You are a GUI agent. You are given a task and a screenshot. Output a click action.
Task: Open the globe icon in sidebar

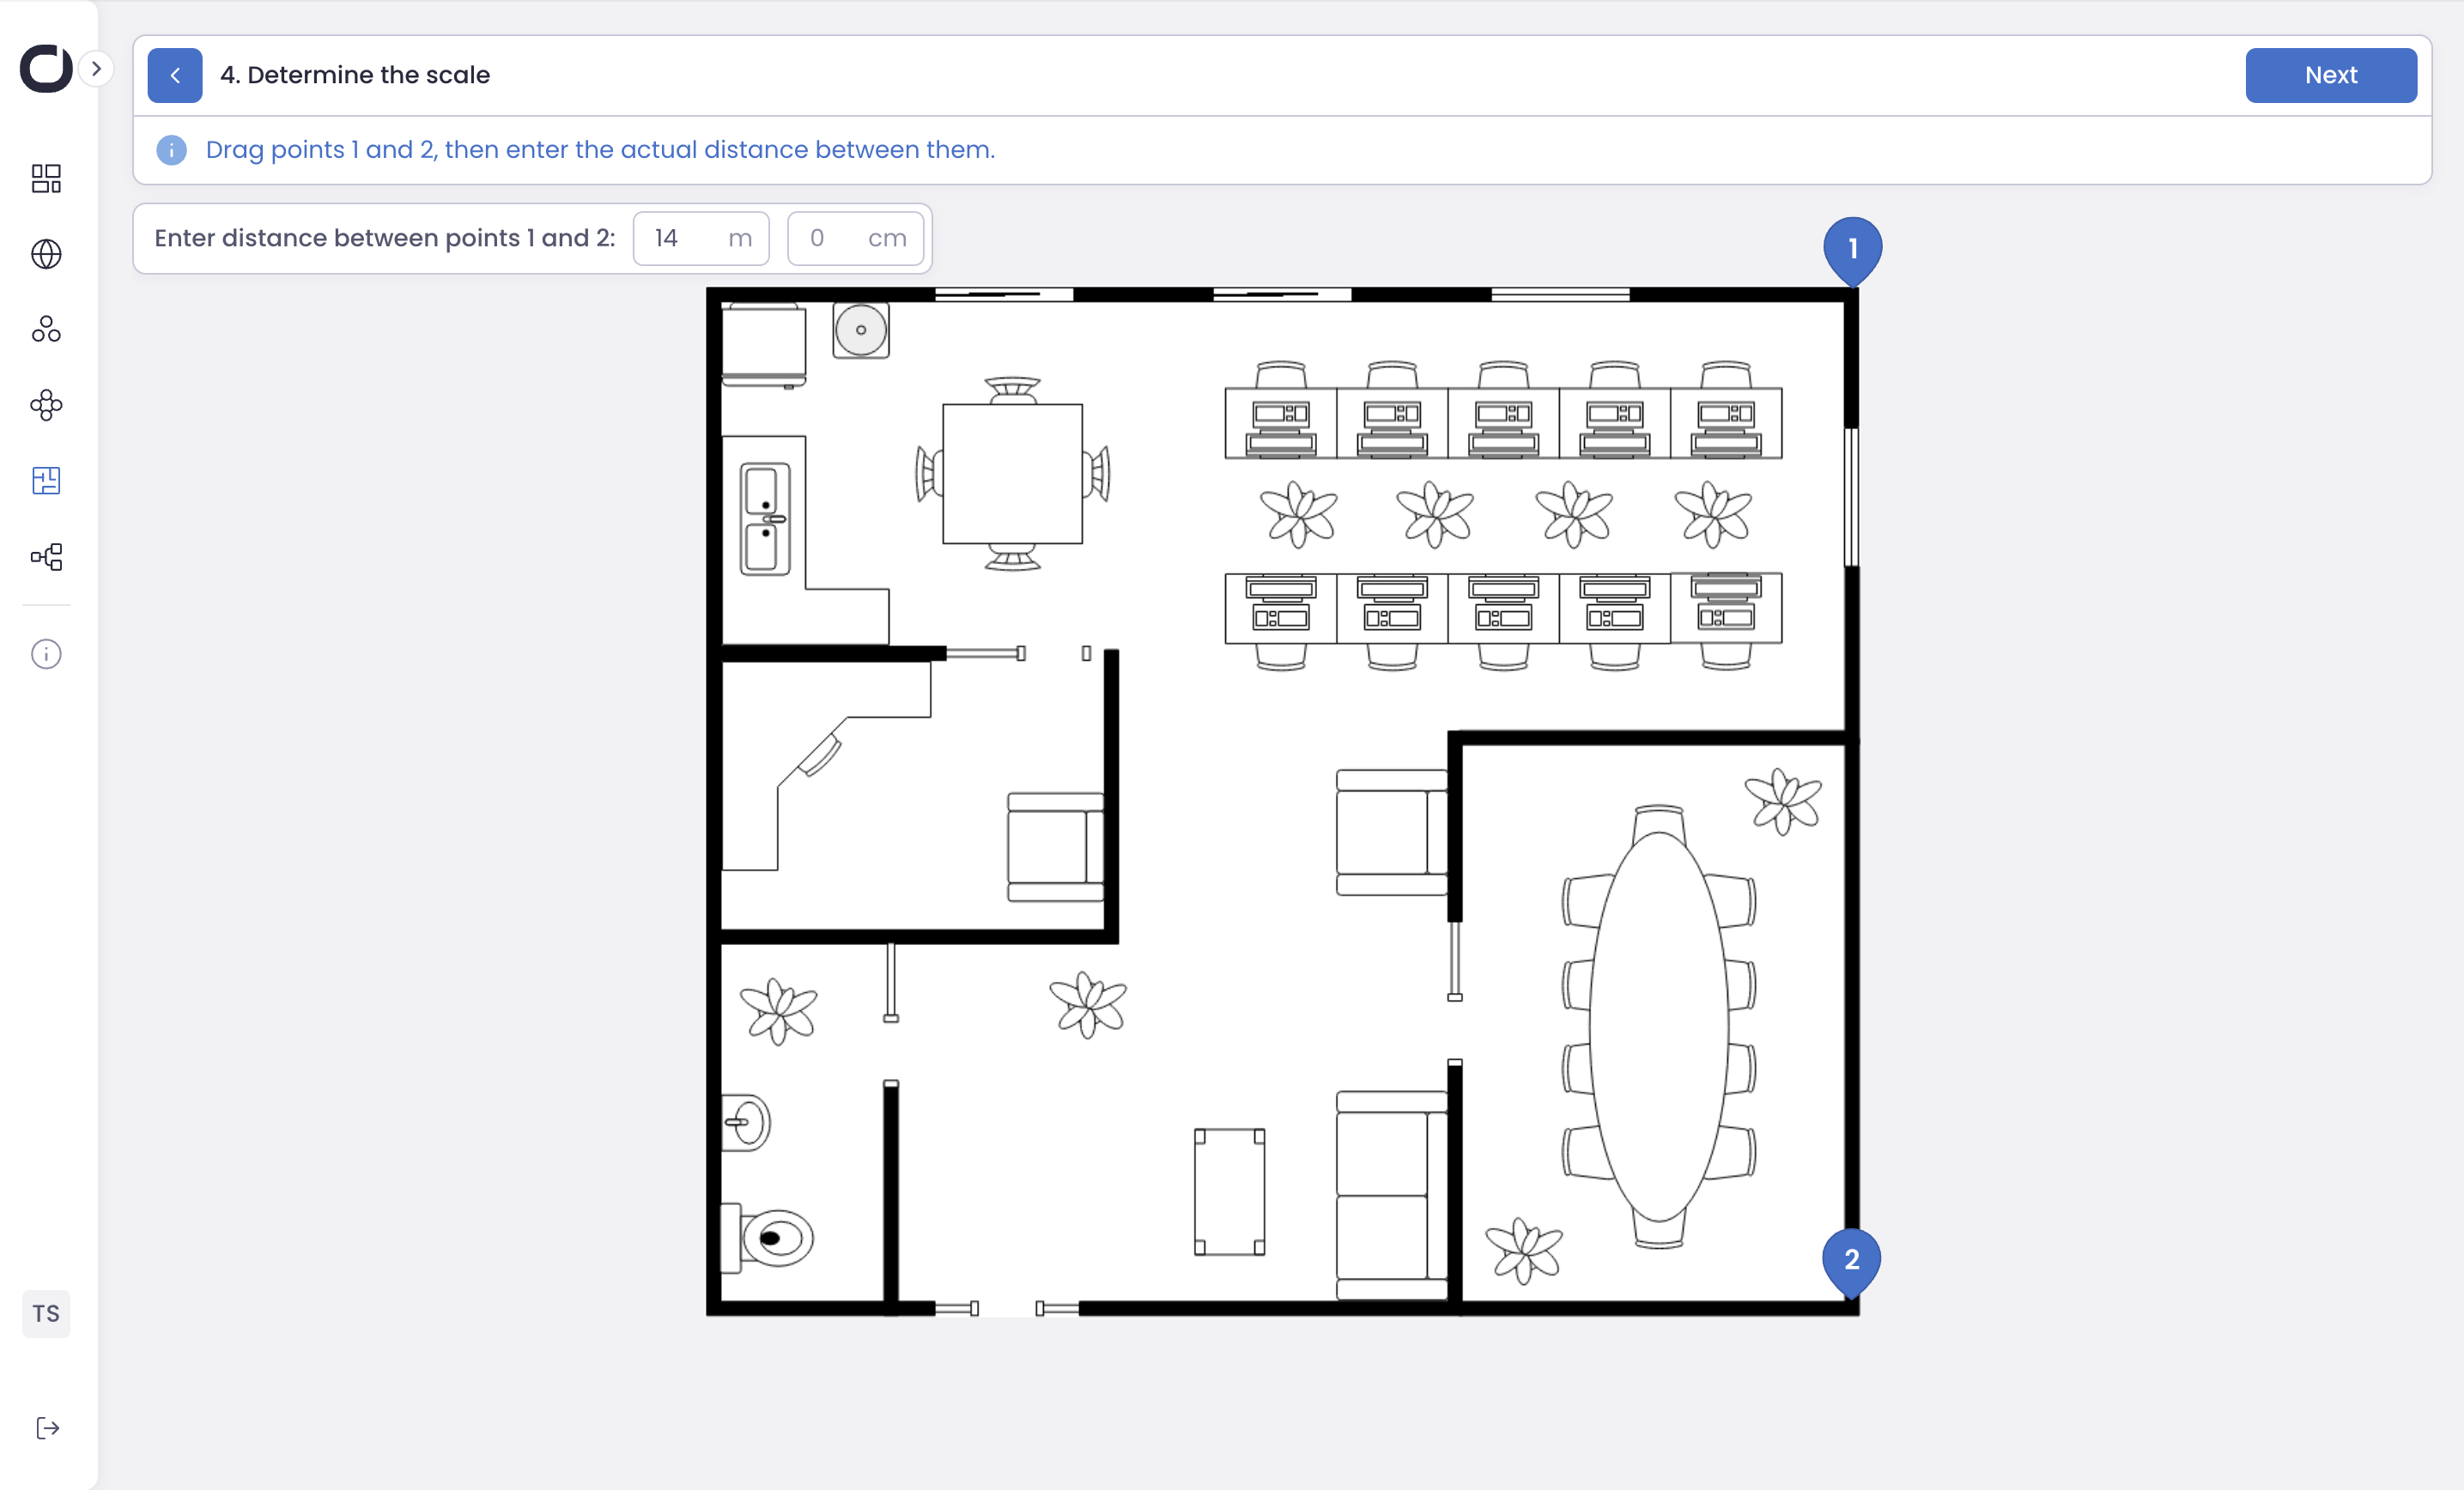tap(46, 254)
